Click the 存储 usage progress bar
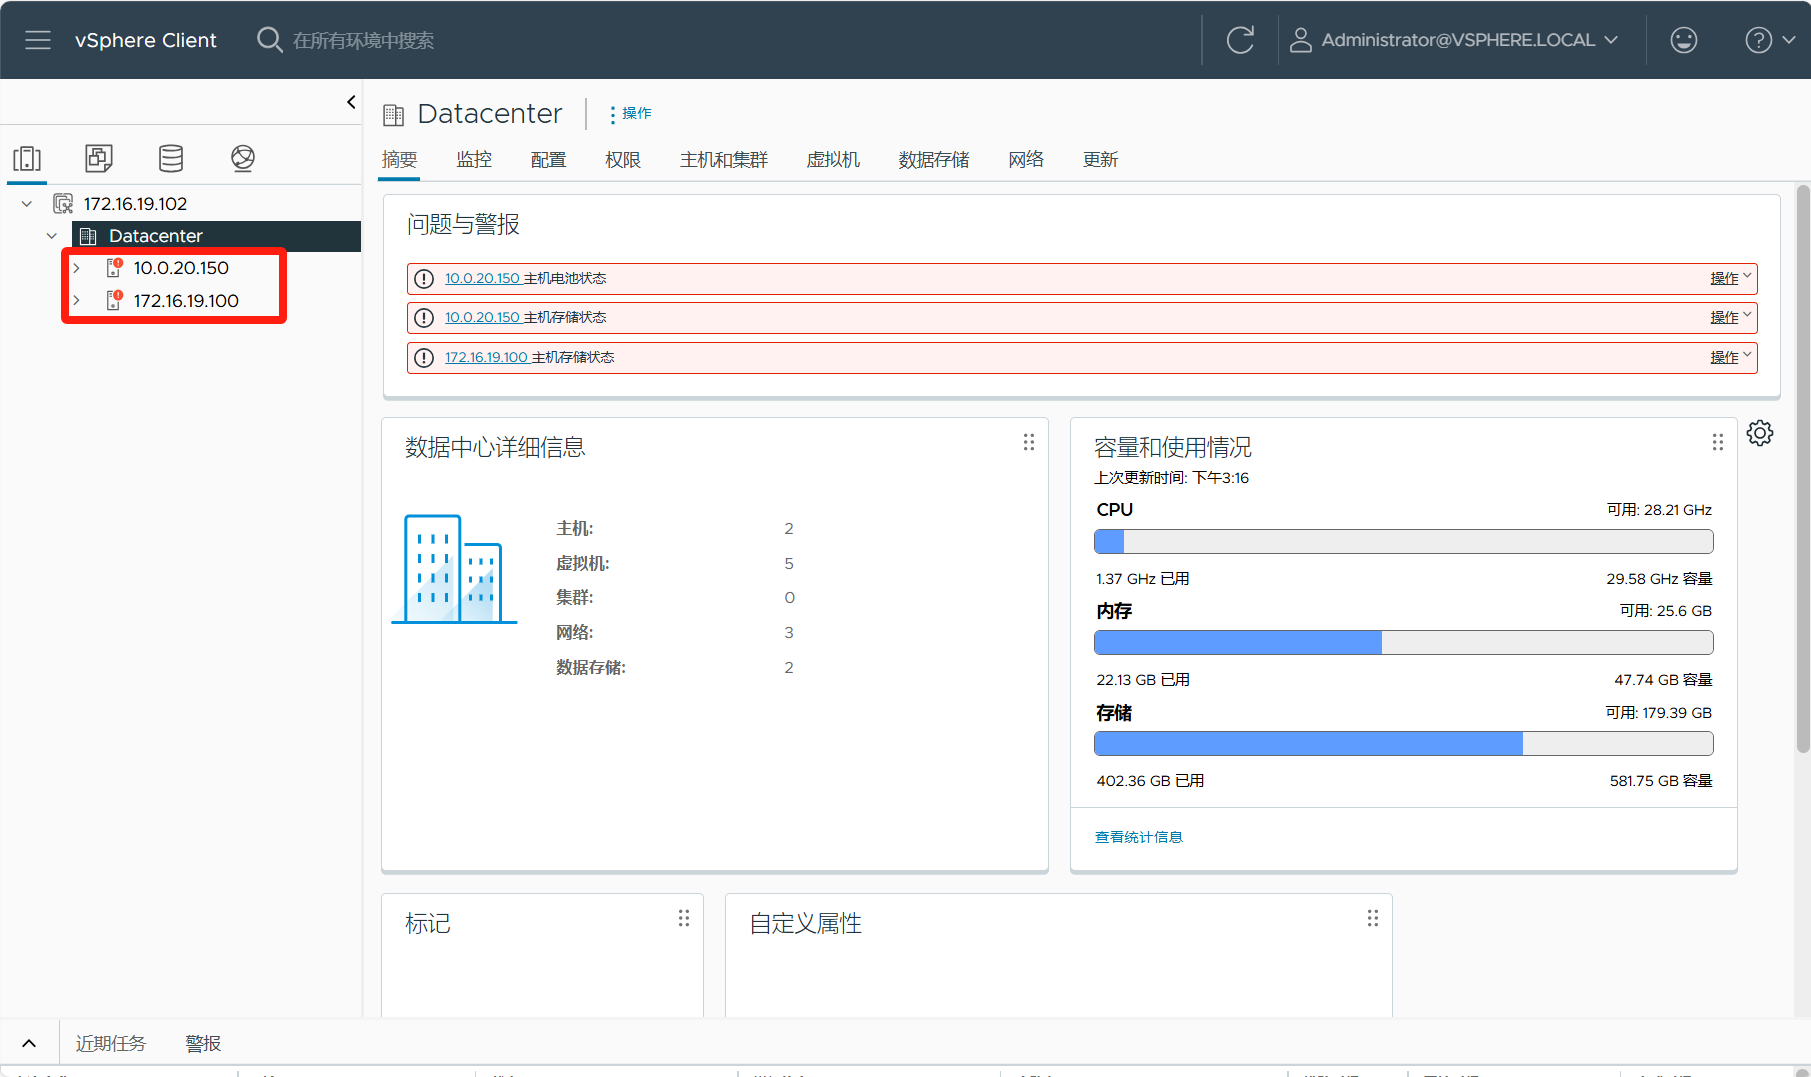 tap(1403, 743)
